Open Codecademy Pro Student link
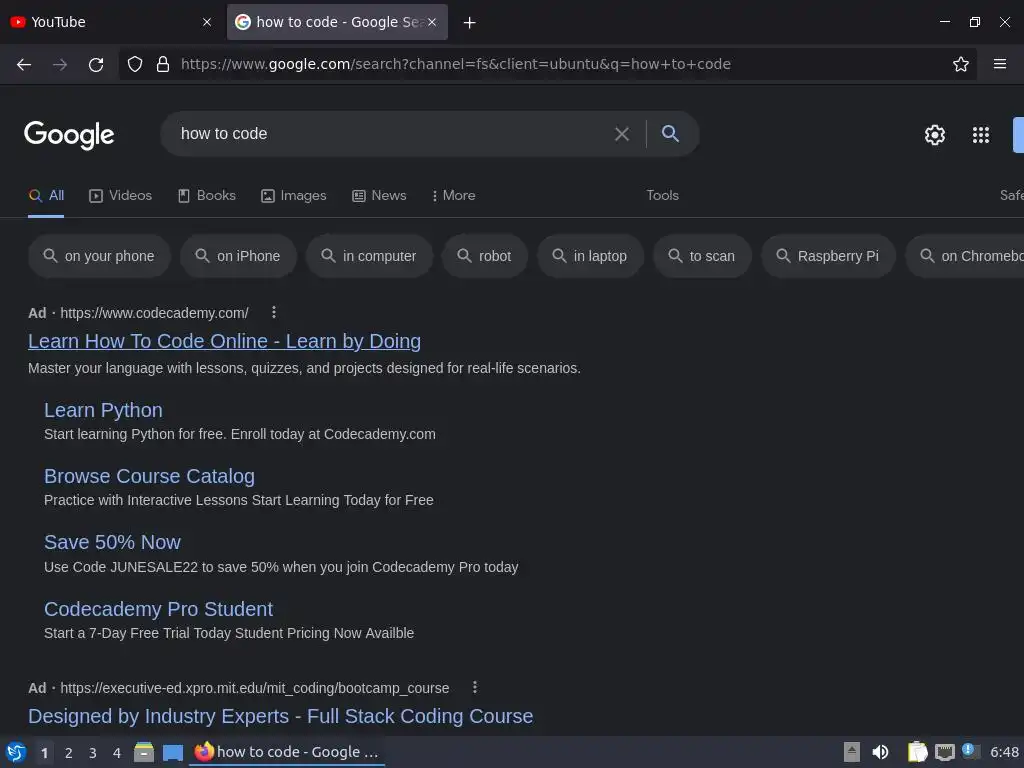Viewport: 1024px width, 768px height. pos(159,609)
